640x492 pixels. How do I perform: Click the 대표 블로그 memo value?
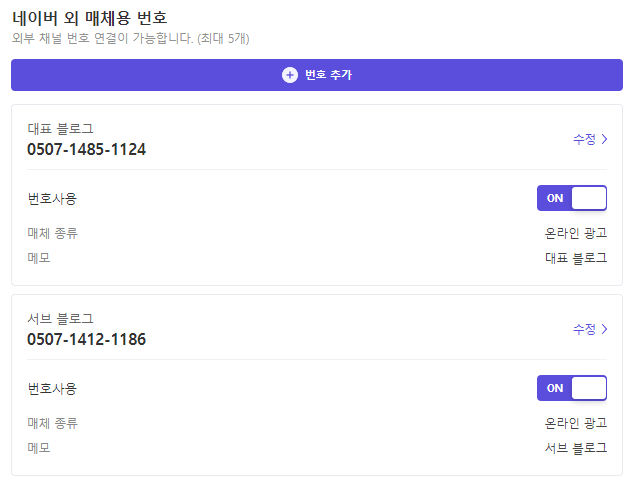pyautogui.click(x=576, y=258)
